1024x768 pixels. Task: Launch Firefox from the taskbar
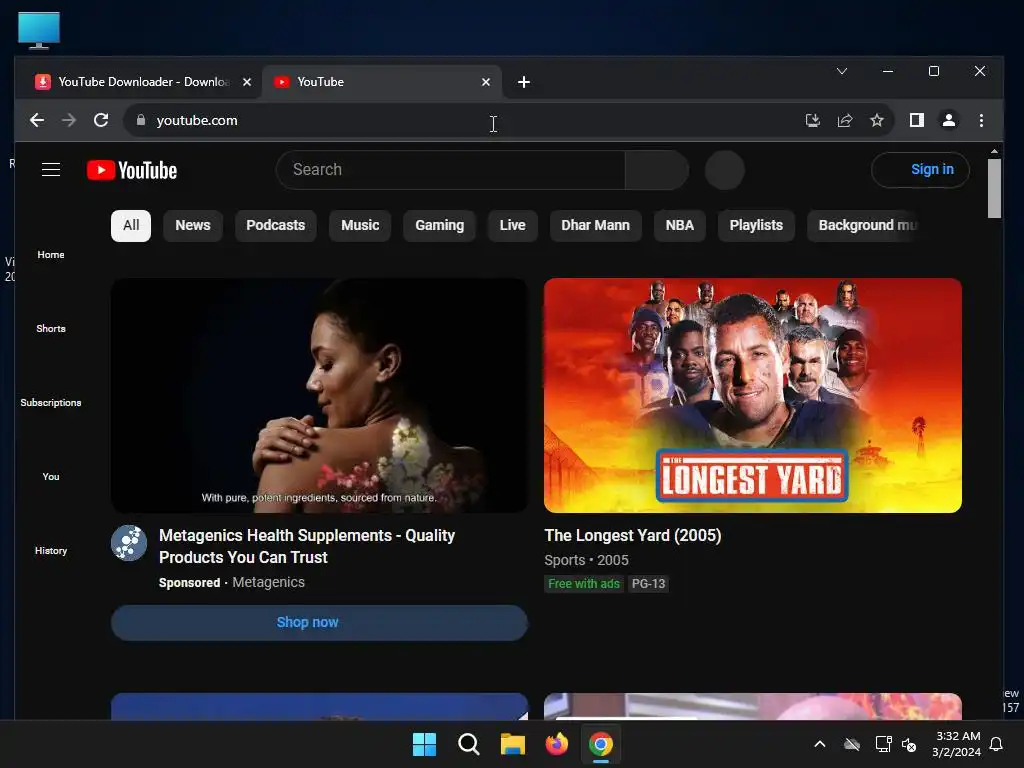click(x=556, y=744)
